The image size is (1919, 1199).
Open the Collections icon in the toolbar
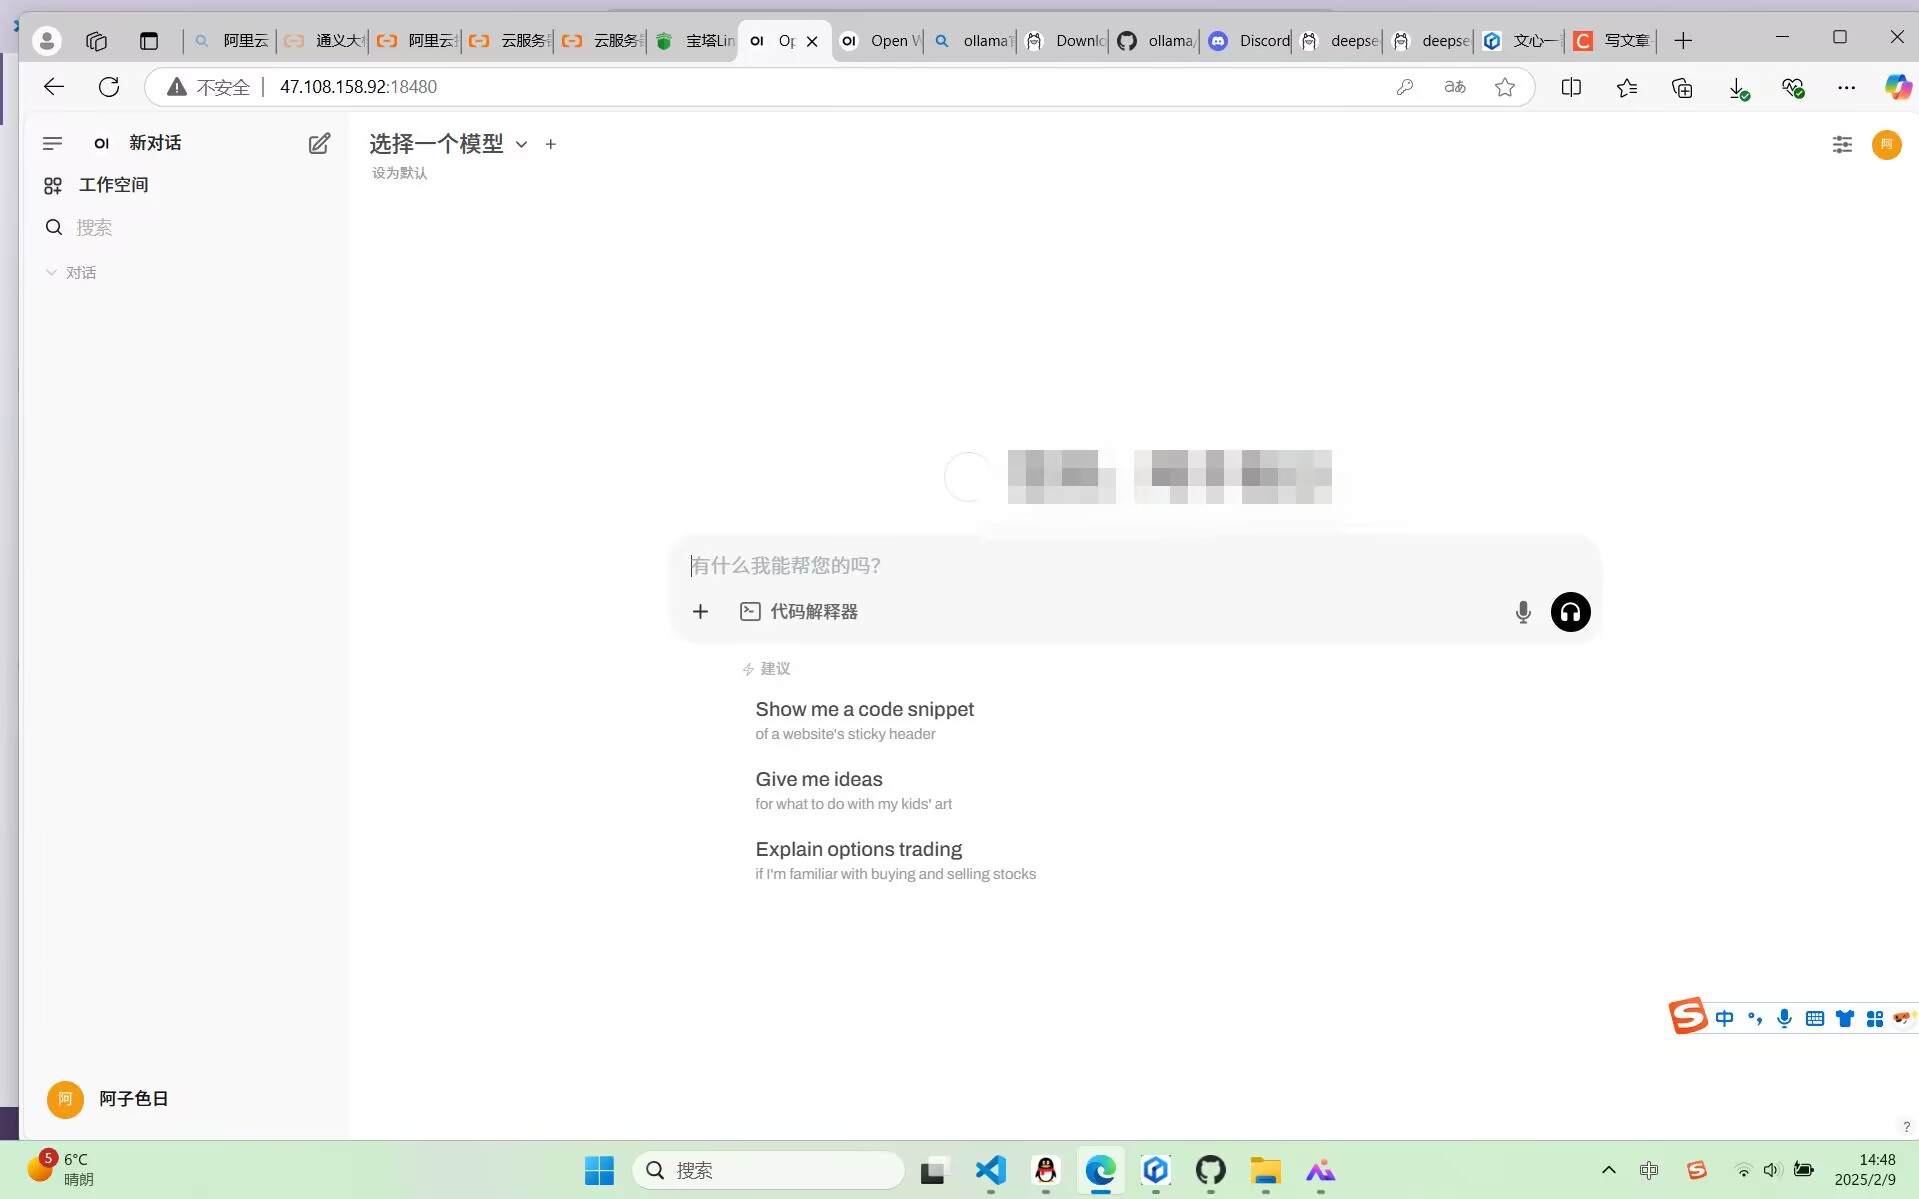1682,87
